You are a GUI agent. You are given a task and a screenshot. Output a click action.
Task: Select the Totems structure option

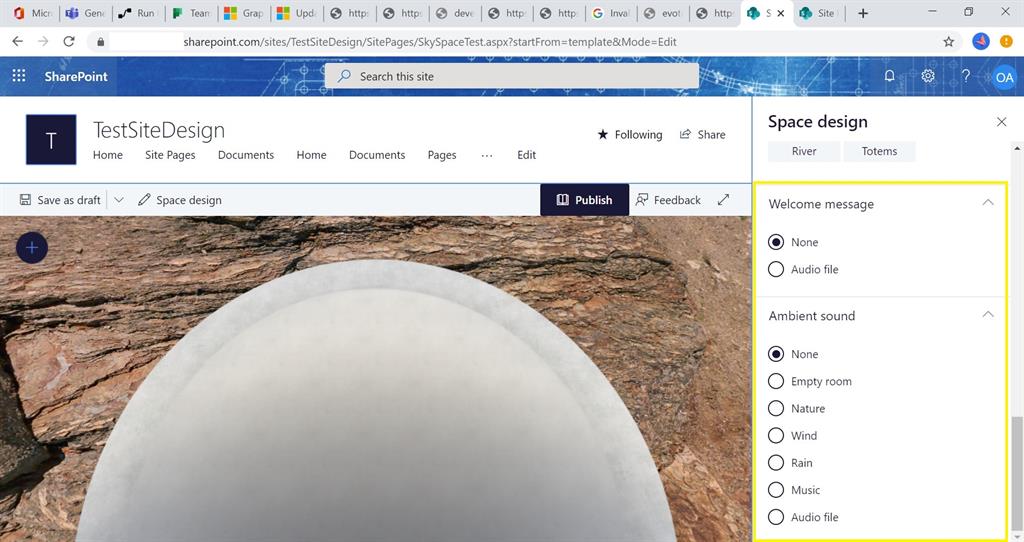click(879, 151)
